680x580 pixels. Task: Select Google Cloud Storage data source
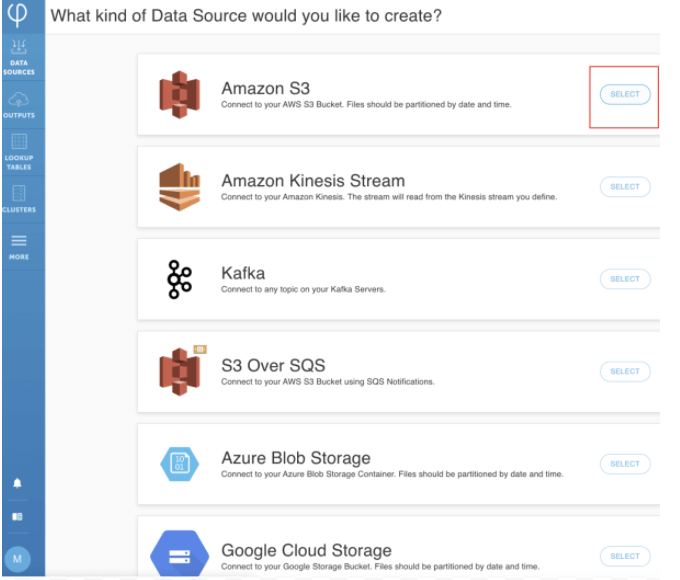(x=625, y=556)
